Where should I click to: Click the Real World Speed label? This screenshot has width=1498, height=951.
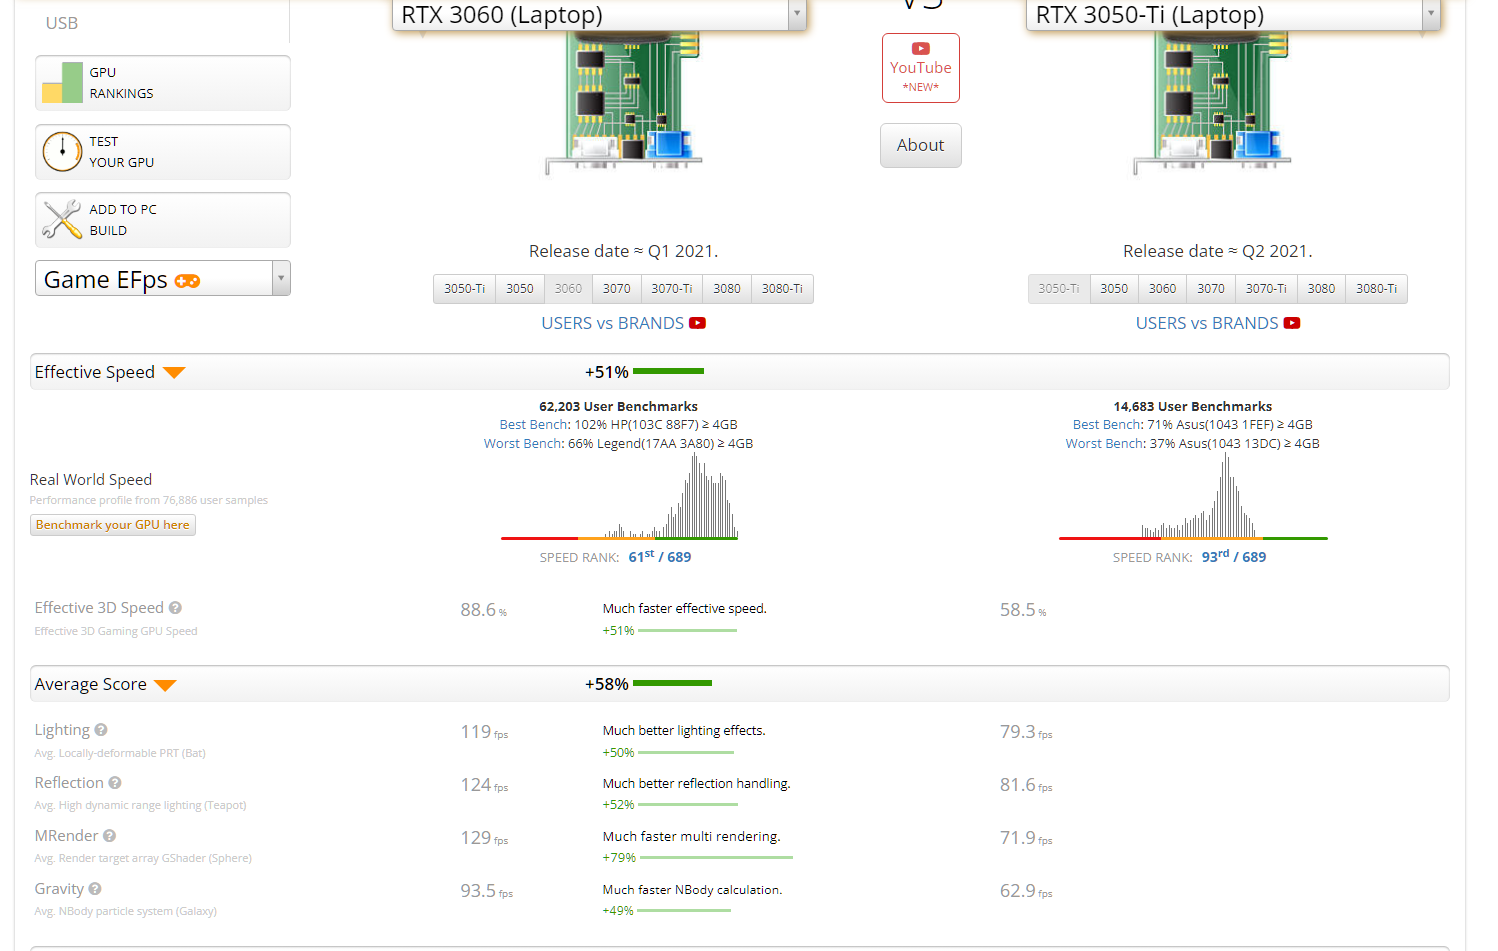(x=91, y=480)
